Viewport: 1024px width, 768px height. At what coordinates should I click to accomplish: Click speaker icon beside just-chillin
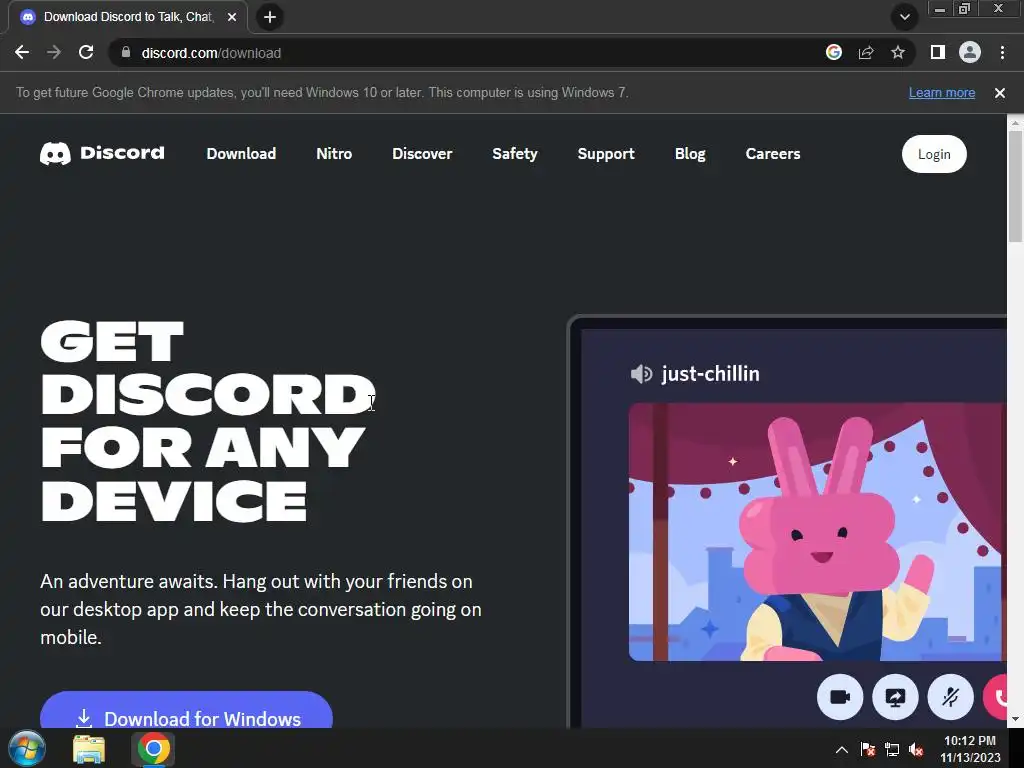click(x=641, y=374)
